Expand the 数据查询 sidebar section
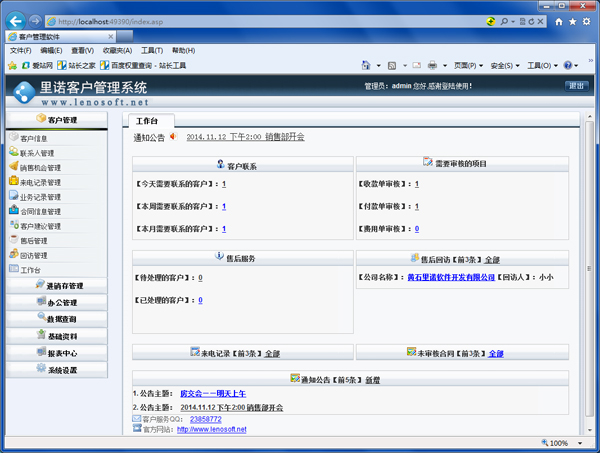 click(57, 319)
